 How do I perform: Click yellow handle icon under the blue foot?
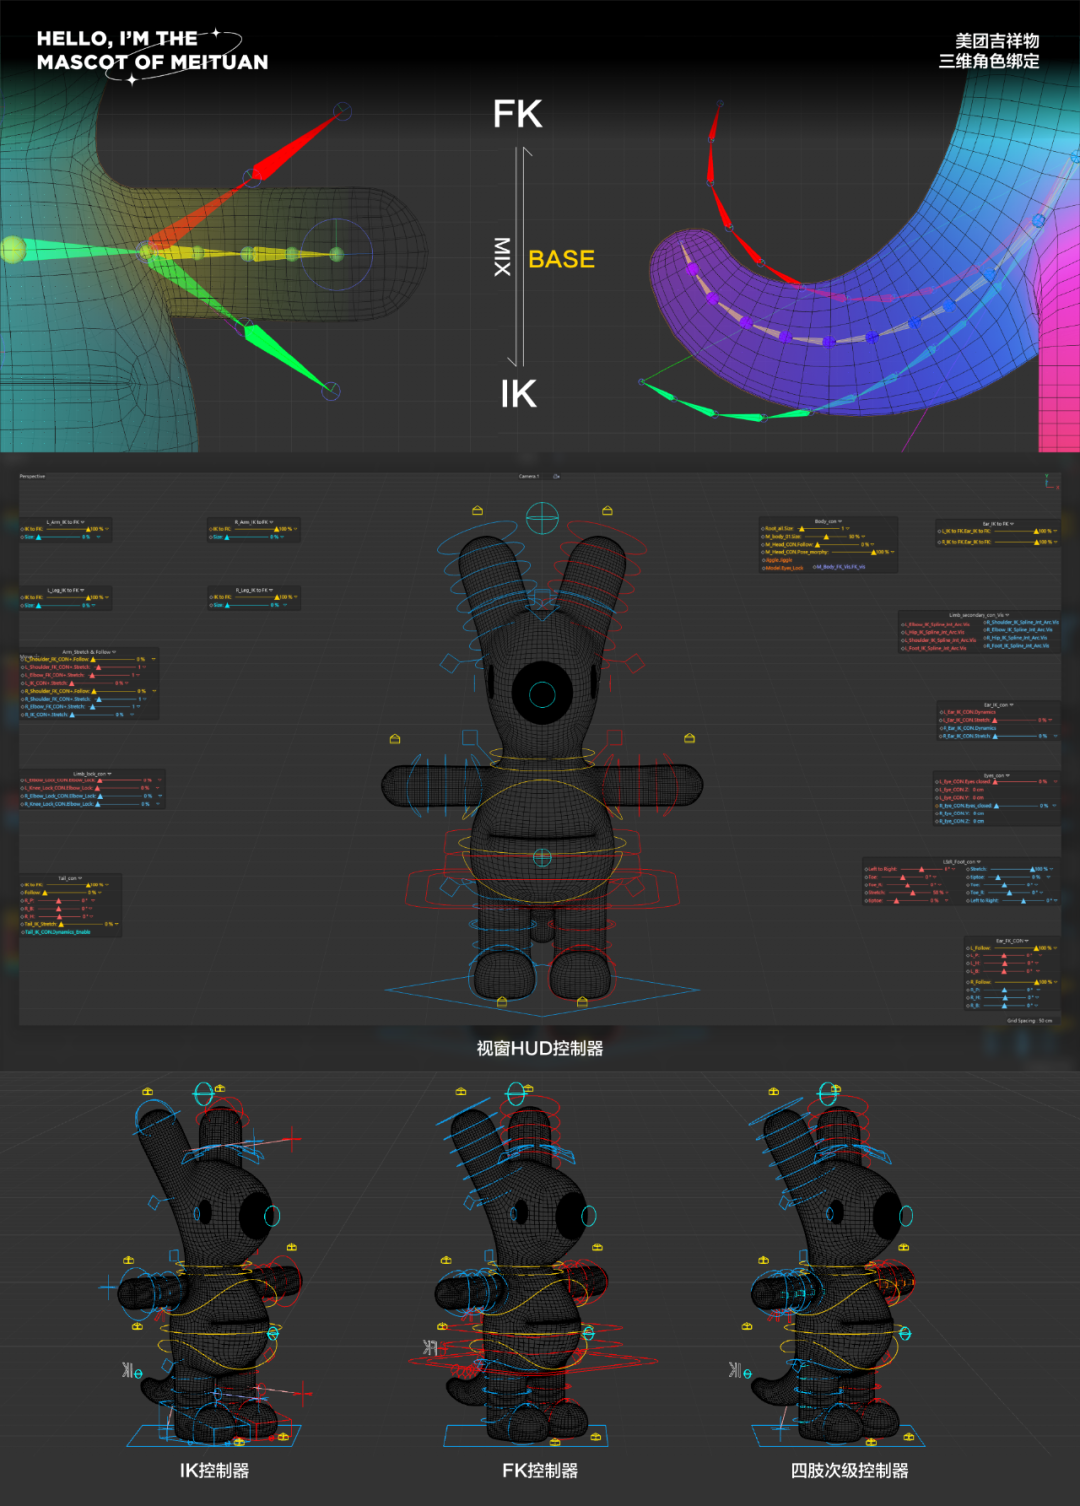(x=502, y=1000)
